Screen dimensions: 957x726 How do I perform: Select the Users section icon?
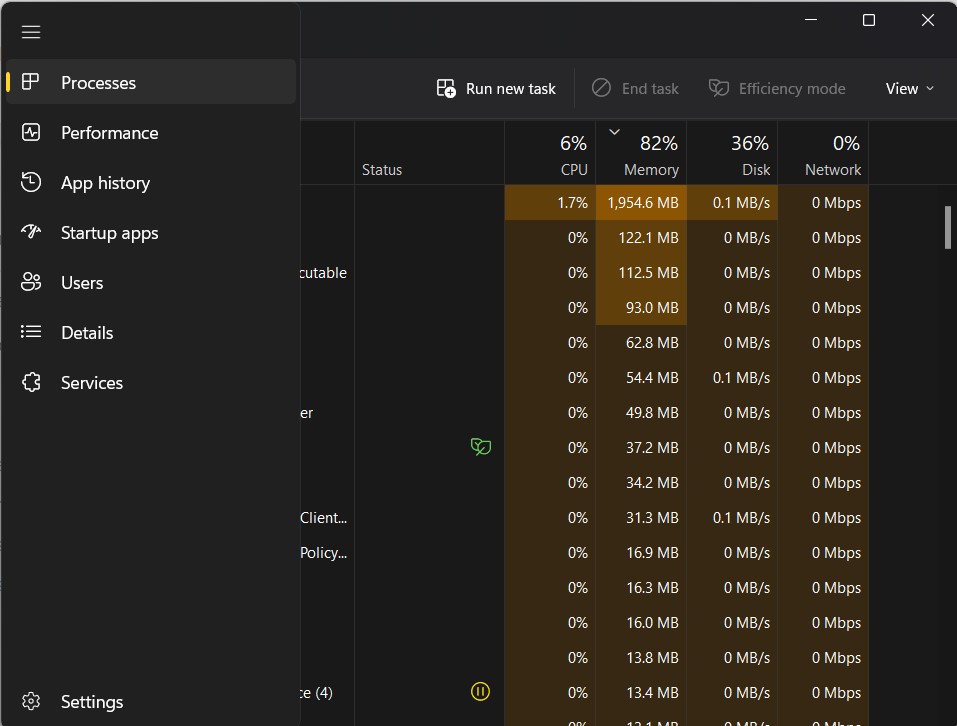click(30, 282)
